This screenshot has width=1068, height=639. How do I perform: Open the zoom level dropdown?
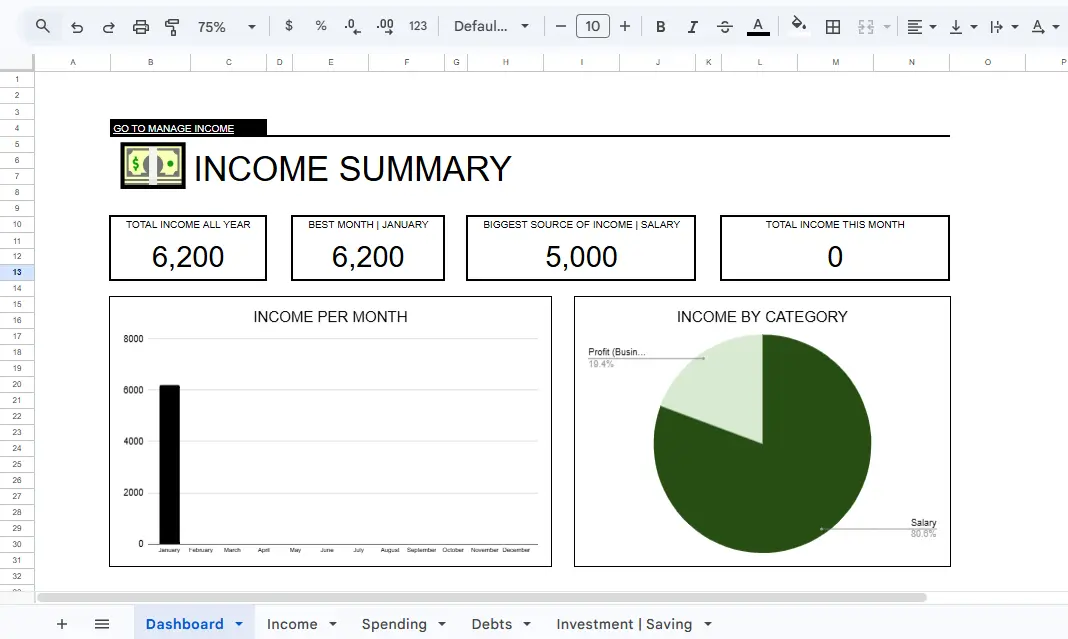pos(224,26)
